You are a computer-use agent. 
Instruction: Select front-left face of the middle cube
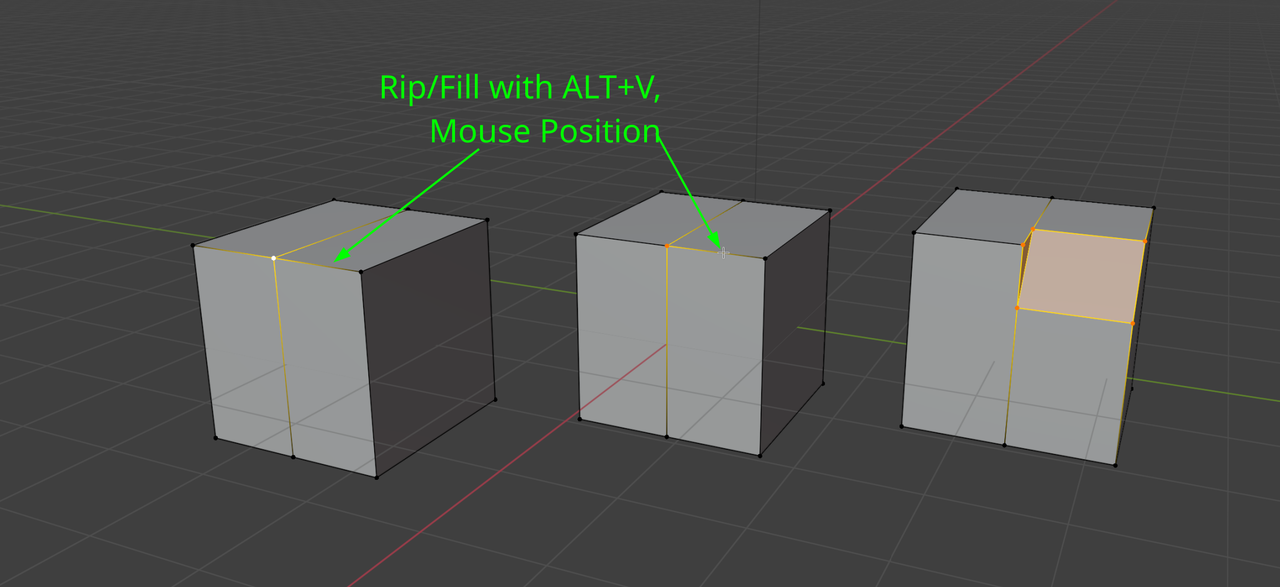point(622,335)
